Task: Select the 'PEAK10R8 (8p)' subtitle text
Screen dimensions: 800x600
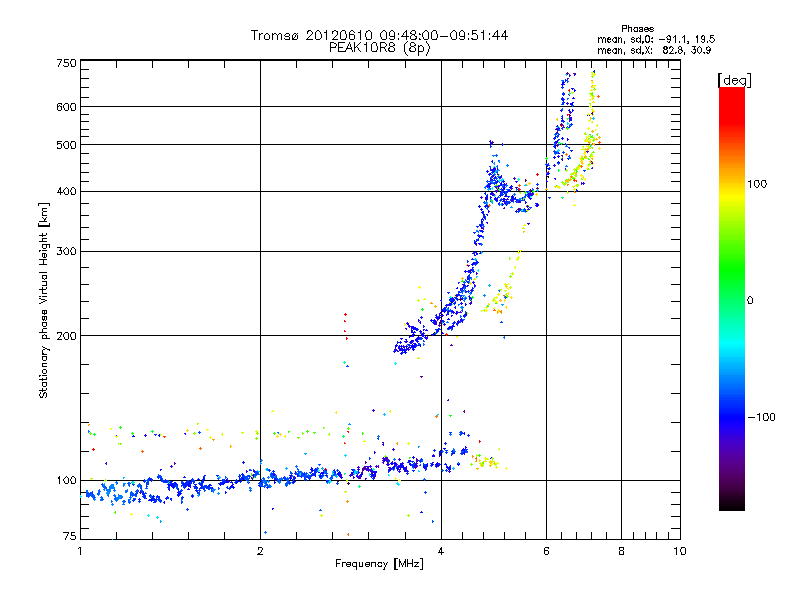Action: click(379, 47)
